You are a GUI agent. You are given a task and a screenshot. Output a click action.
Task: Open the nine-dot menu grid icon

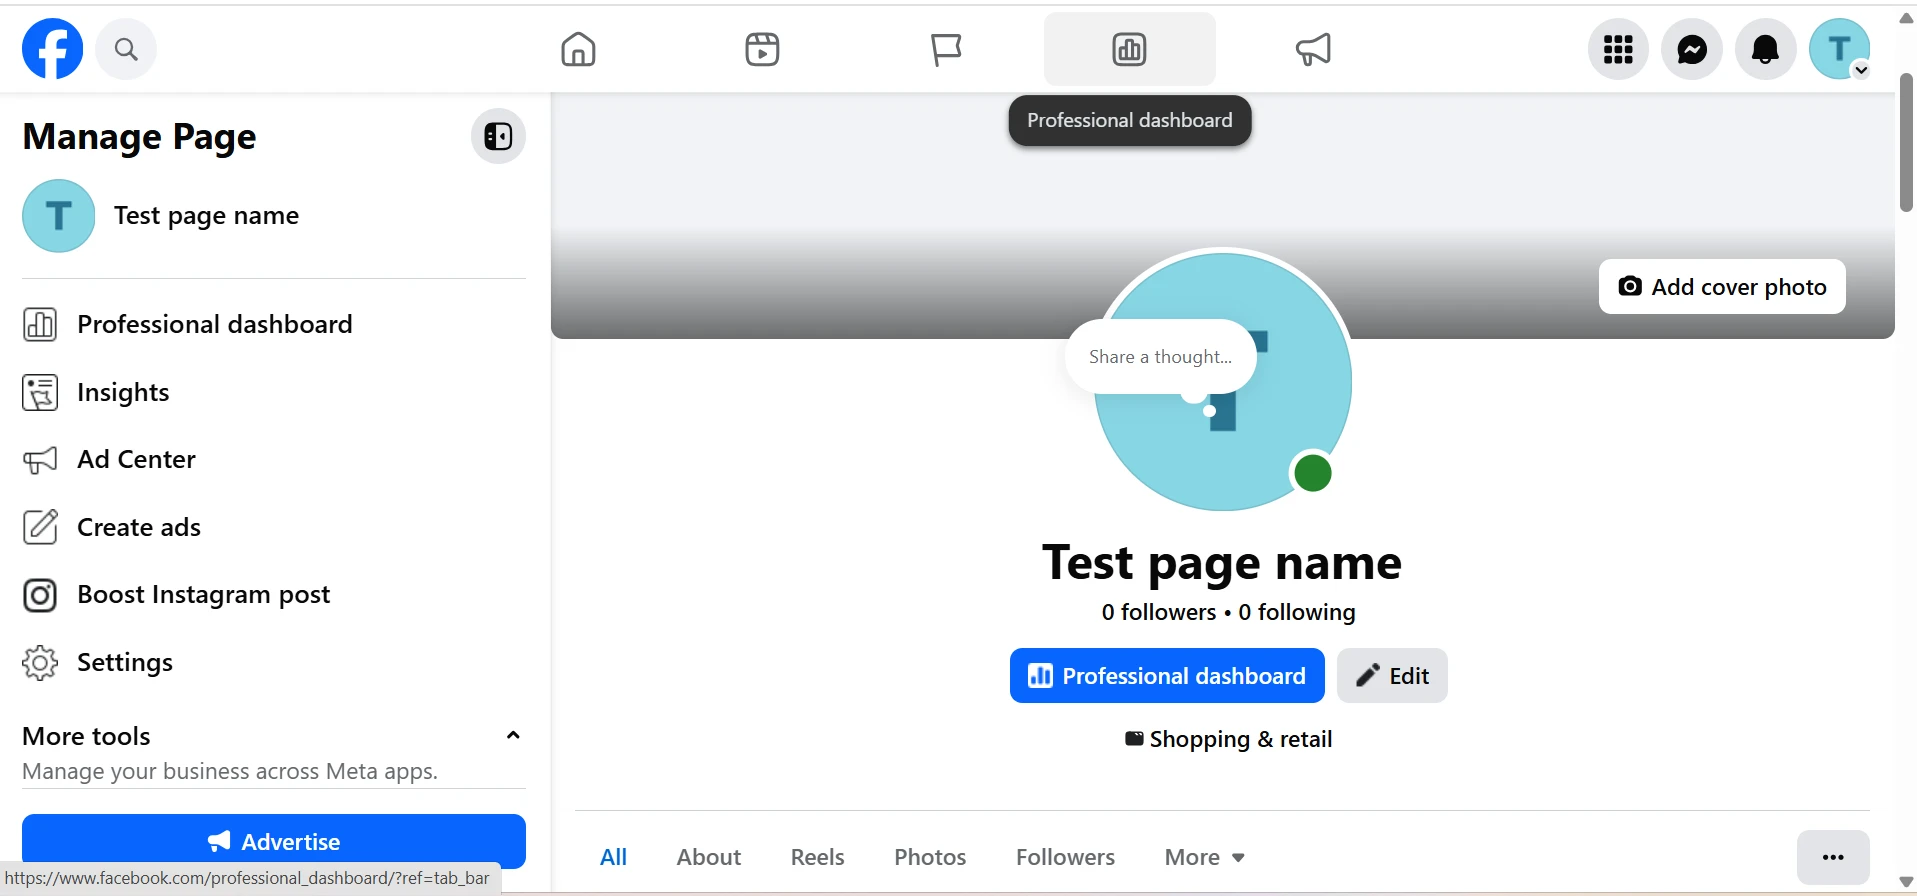1618,49
